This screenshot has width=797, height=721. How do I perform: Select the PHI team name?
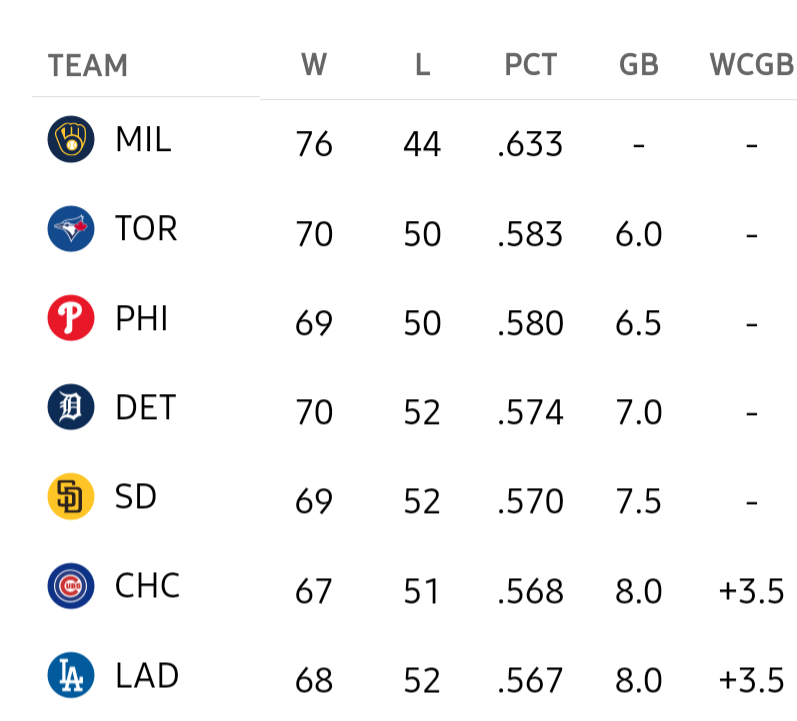[142, 318]
